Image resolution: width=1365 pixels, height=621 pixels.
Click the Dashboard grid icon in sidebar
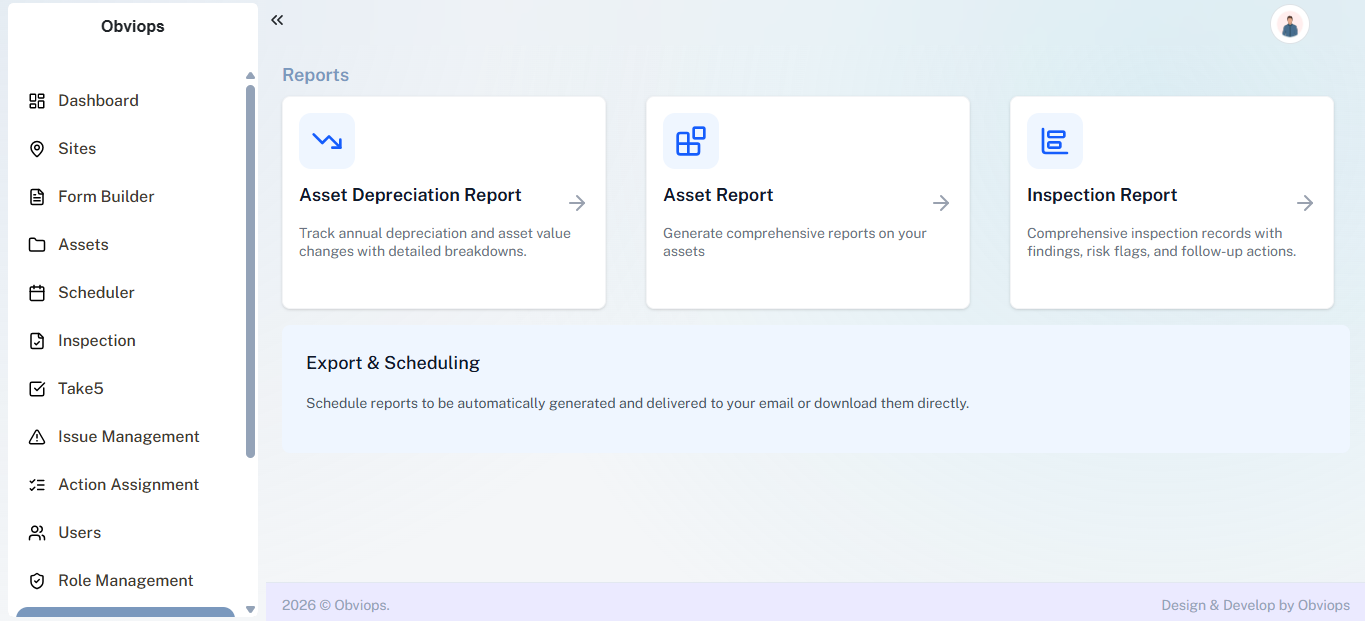click(37, 101)
